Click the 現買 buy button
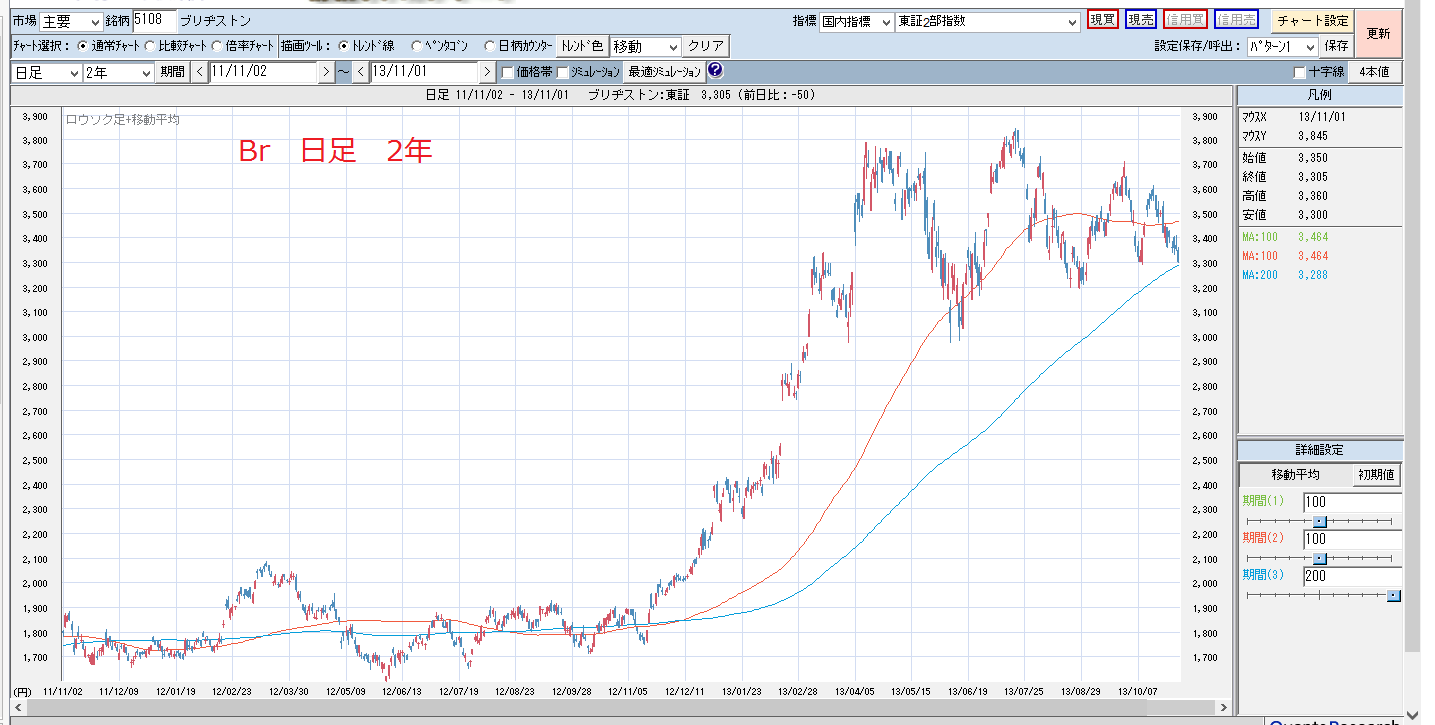 (x=1103, y=21)
